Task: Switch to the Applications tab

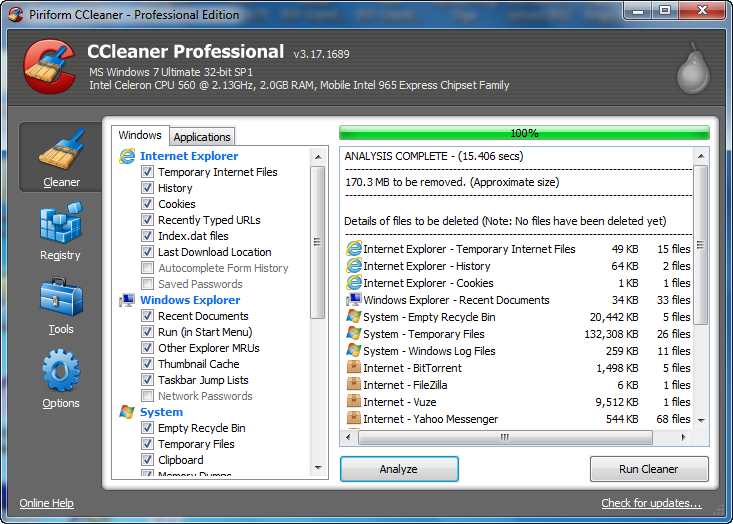Action: click(202, 137)
